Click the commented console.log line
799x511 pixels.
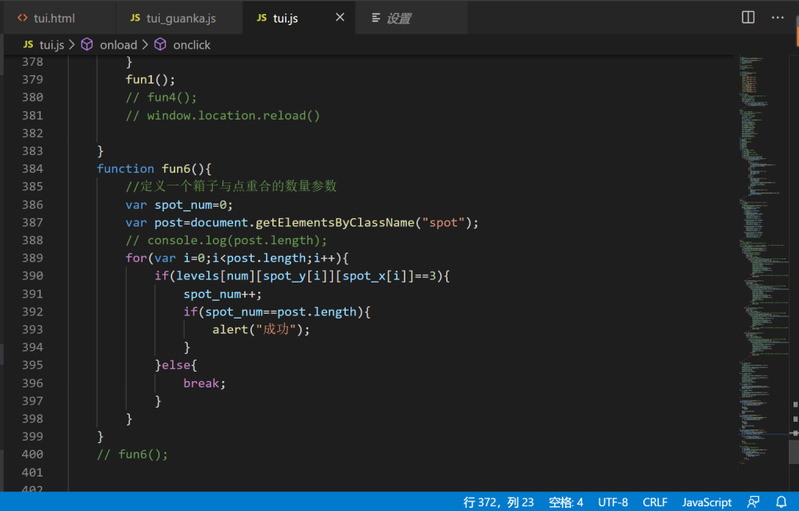[226, 240]
